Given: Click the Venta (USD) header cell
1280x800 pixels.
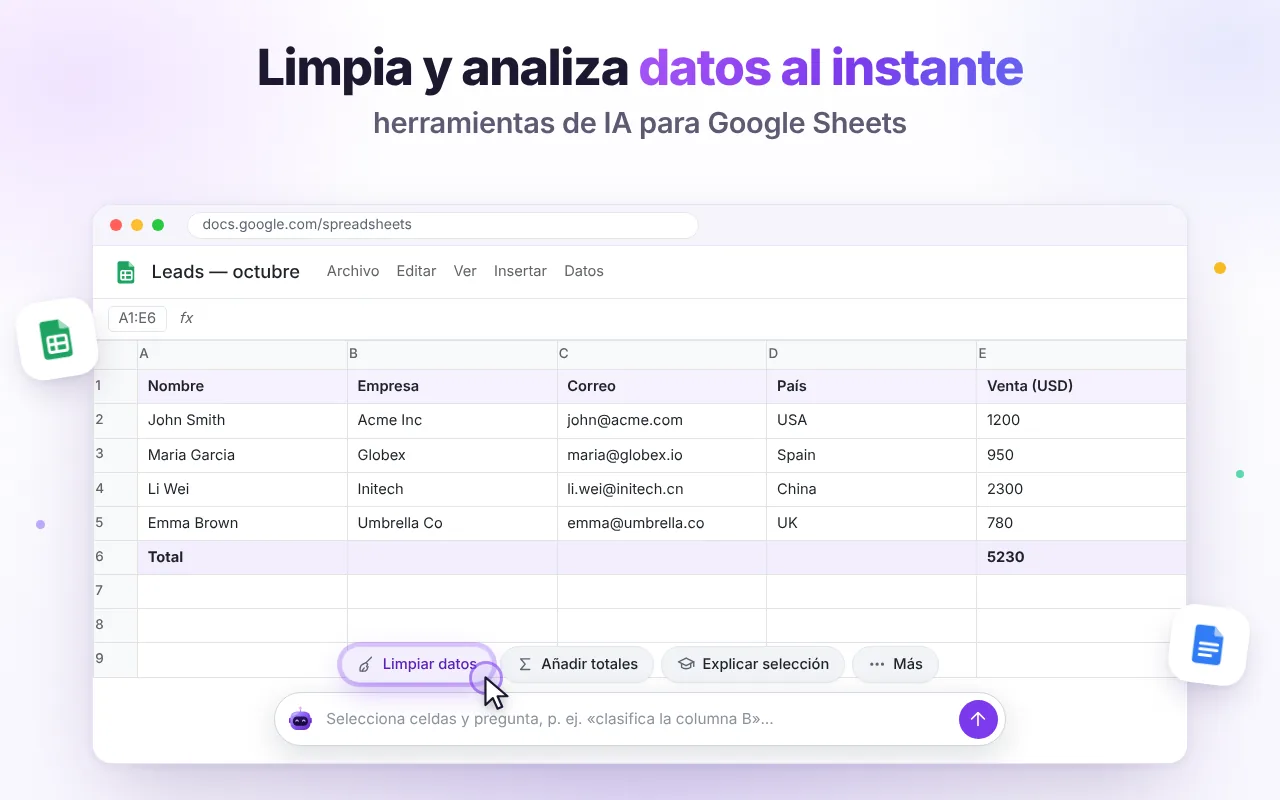Looking at the screenshot, I should [1082, 386].
